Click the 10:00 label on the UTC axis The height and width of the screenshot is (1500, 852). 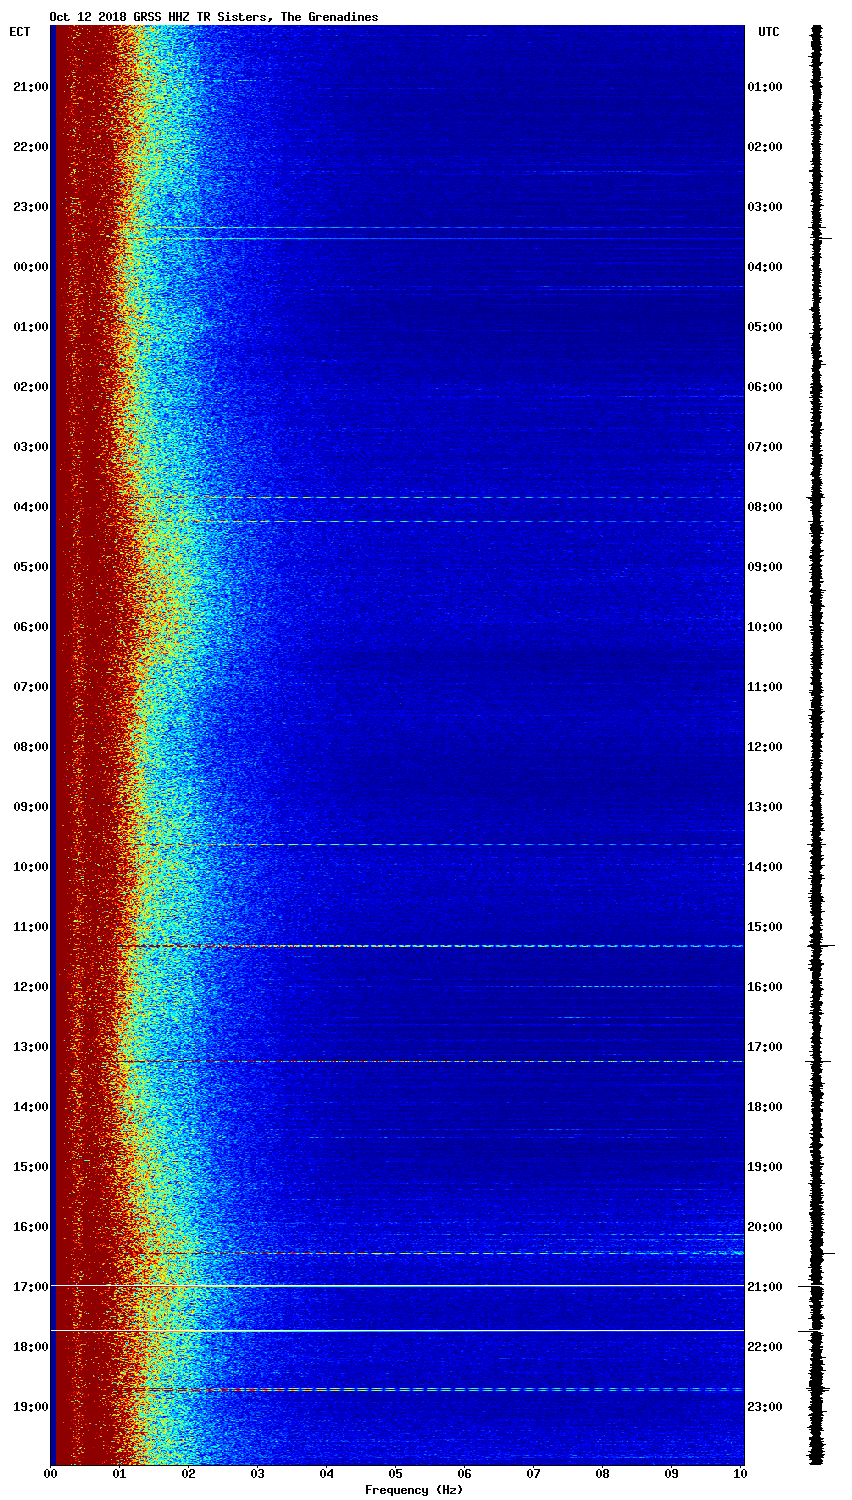pos(765,627)
